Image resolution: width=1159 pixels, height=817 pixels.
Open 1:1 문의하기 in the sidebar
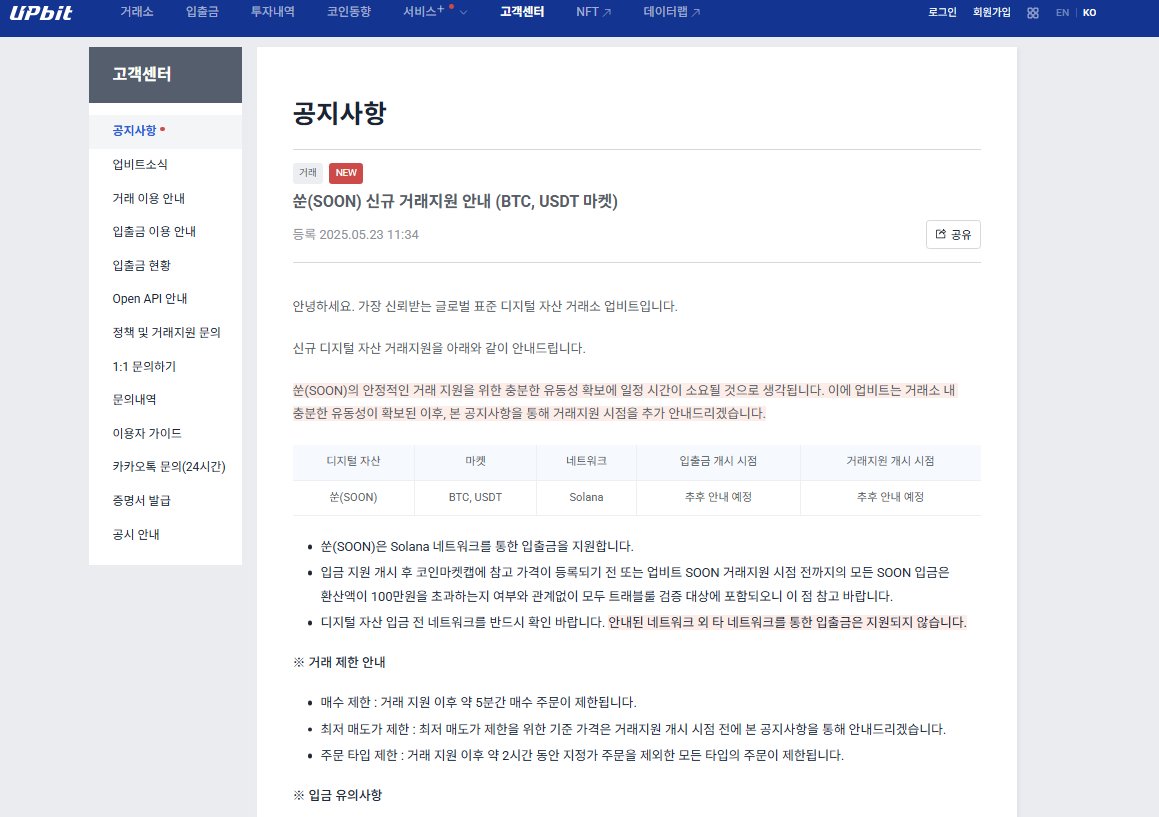coord(165,366)
